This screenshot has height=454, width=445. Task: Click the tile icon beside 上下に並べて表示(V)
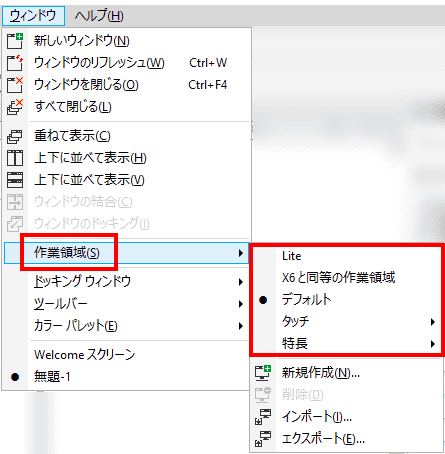(x=15, y=180)
